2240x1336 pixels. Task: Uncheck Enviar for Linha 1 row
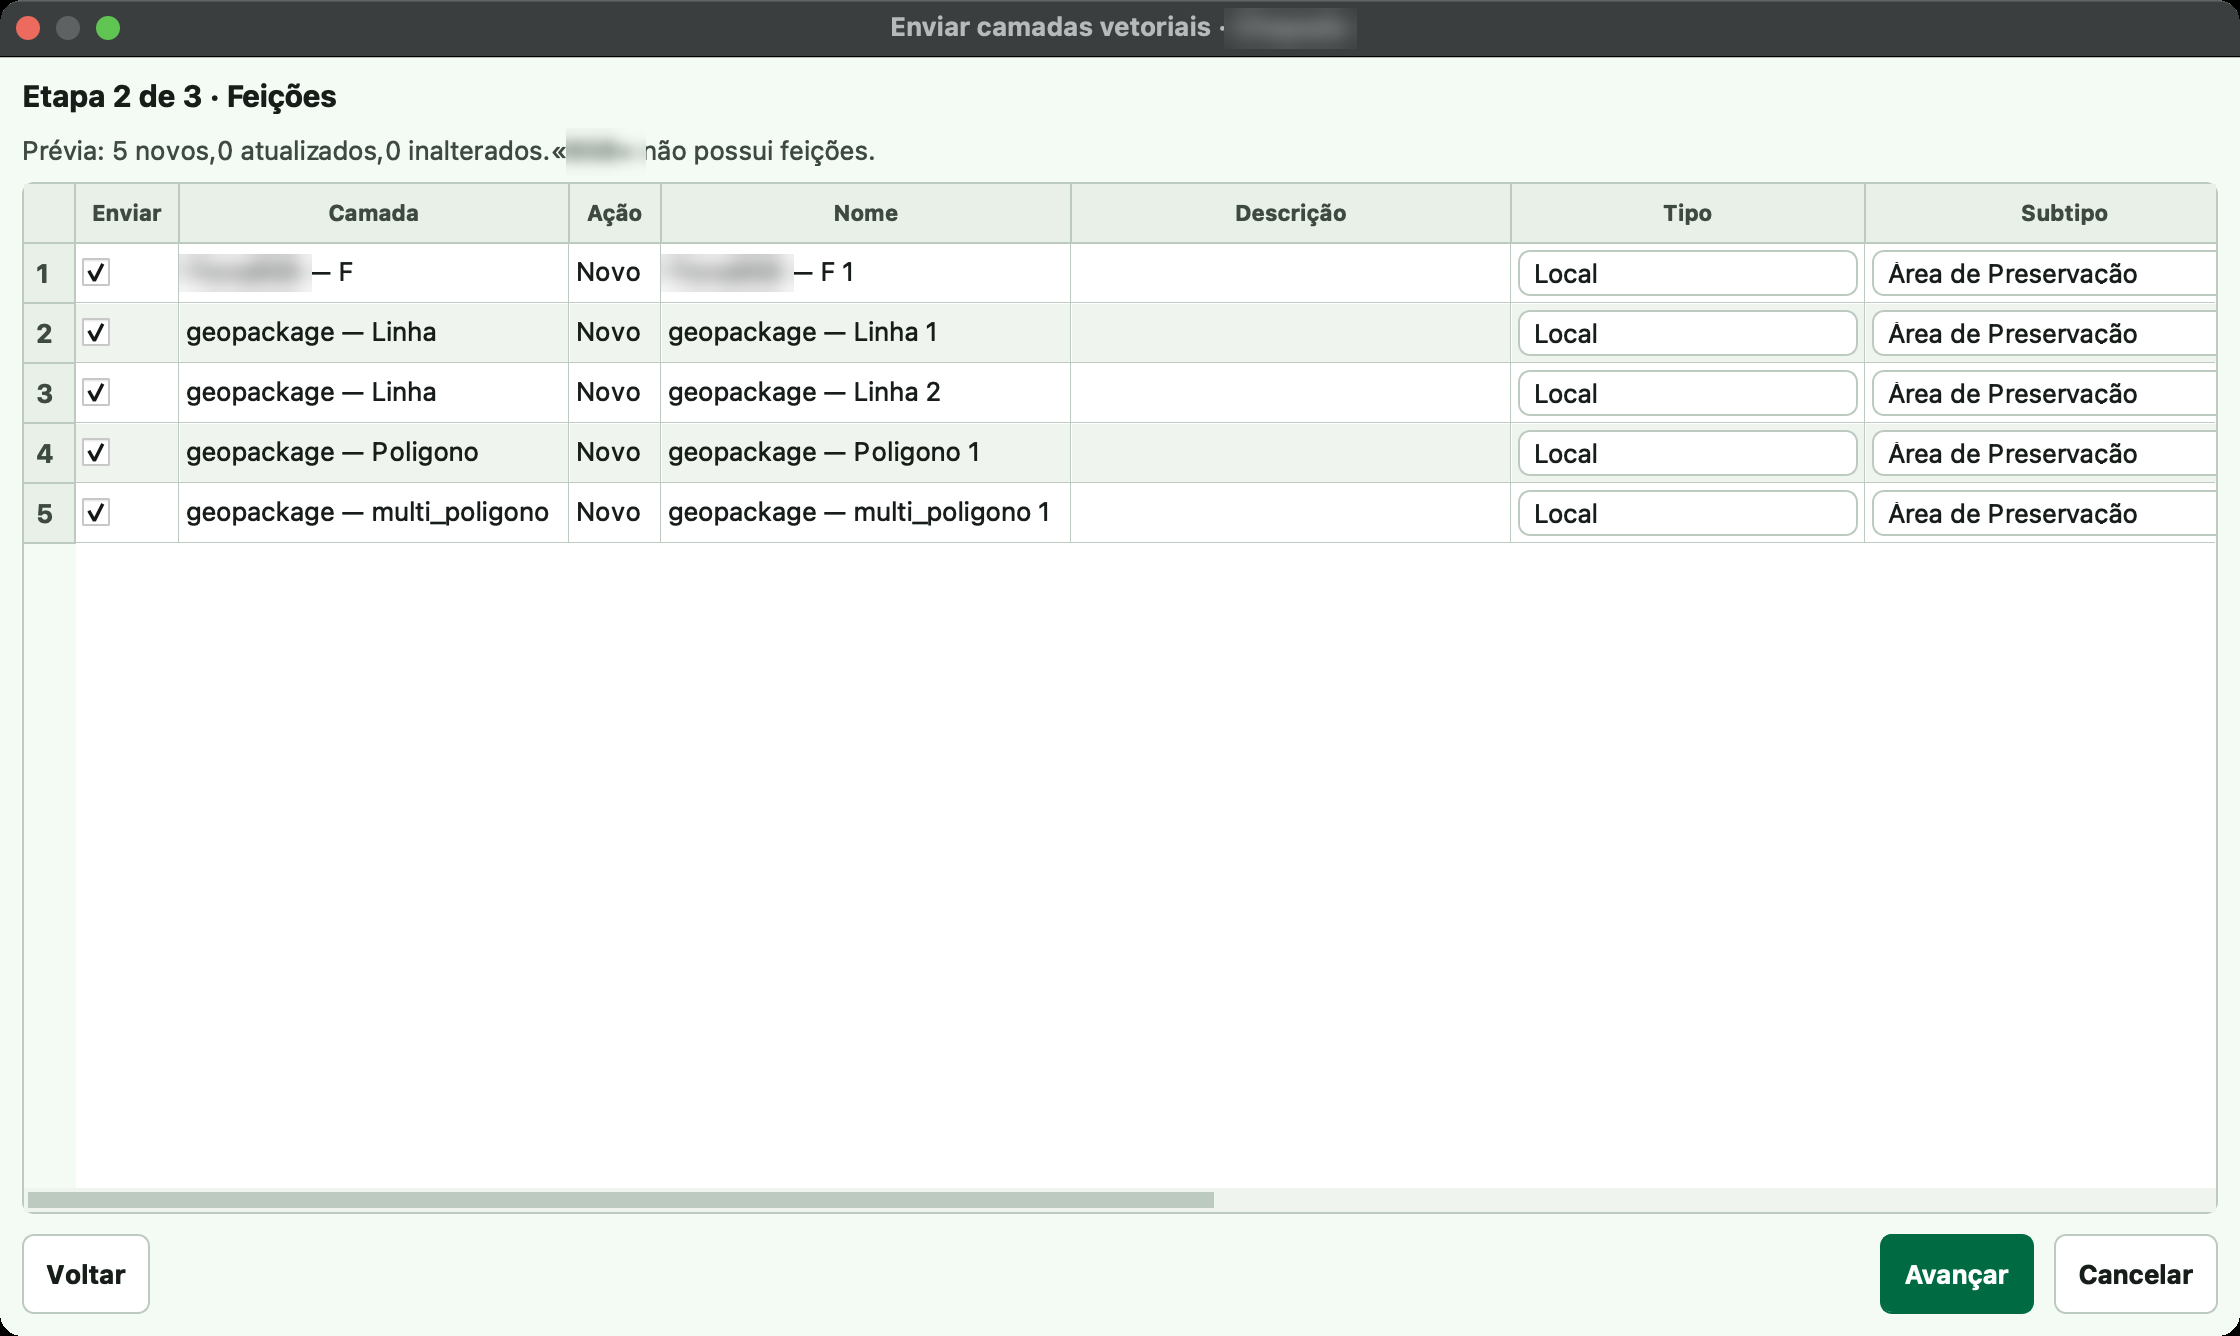point(96,332)
